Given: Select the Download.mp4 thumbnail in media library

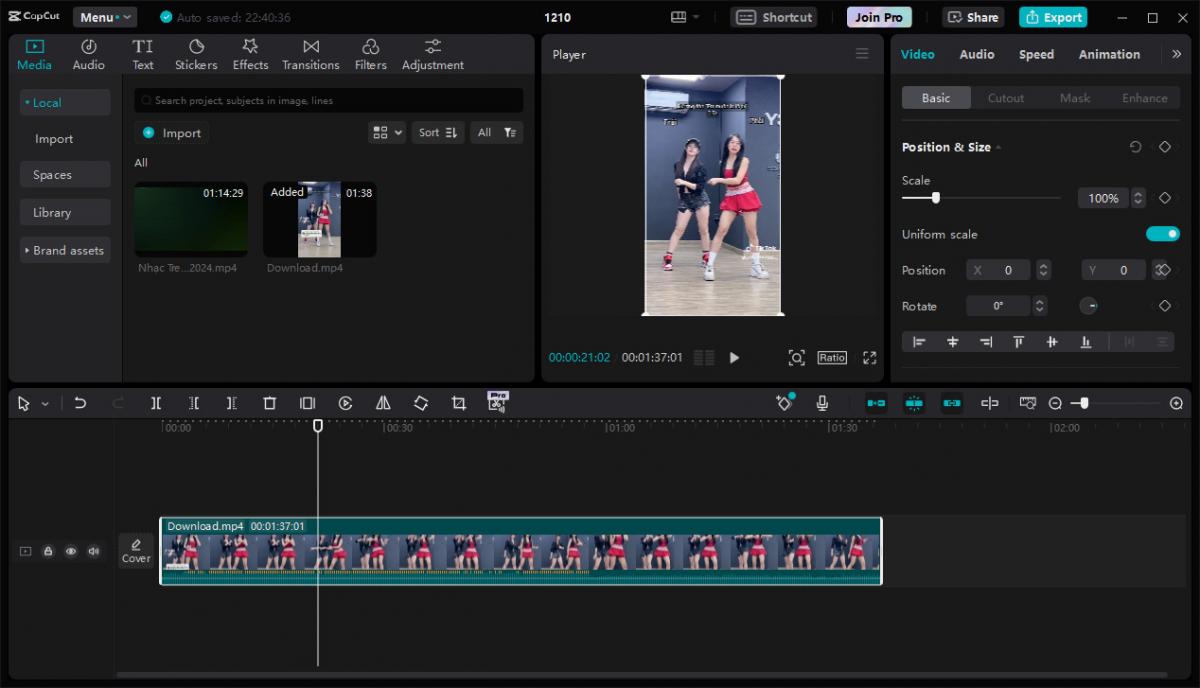Looking at the screenshot, I should [319, 219].
